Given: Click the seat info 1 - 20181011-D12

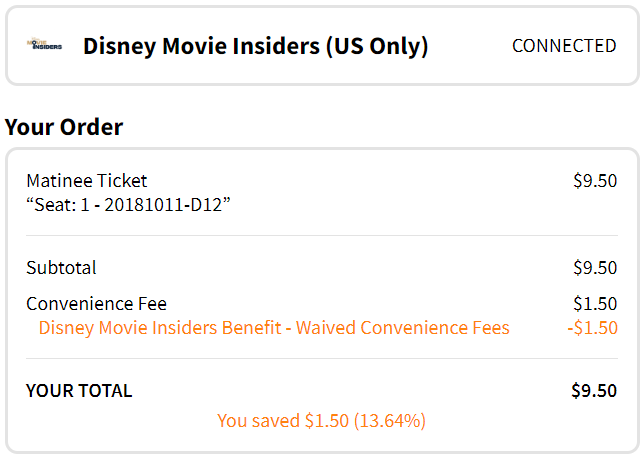Looking at the screenshot, I should pos(128,204).
